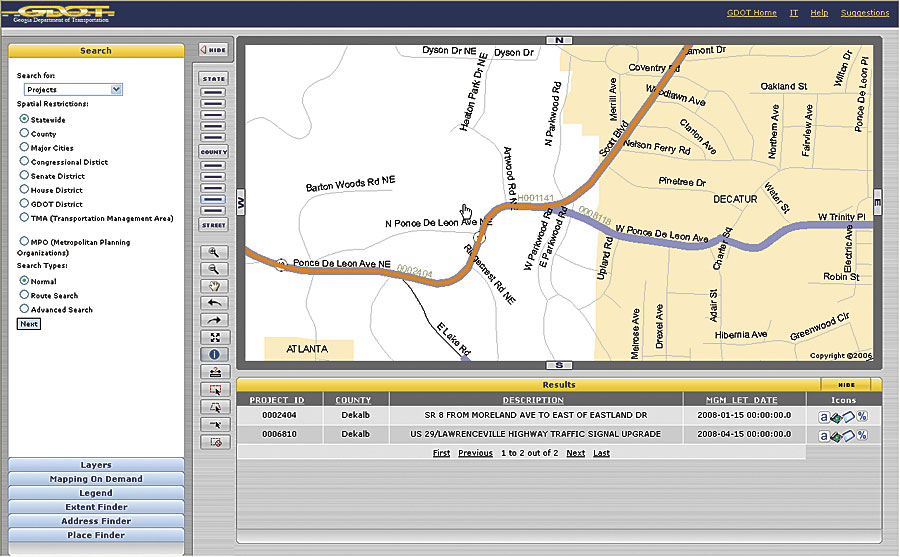Select the Statewide radio button
Screen dimensions: 900x557
click(x=24, y=119)
